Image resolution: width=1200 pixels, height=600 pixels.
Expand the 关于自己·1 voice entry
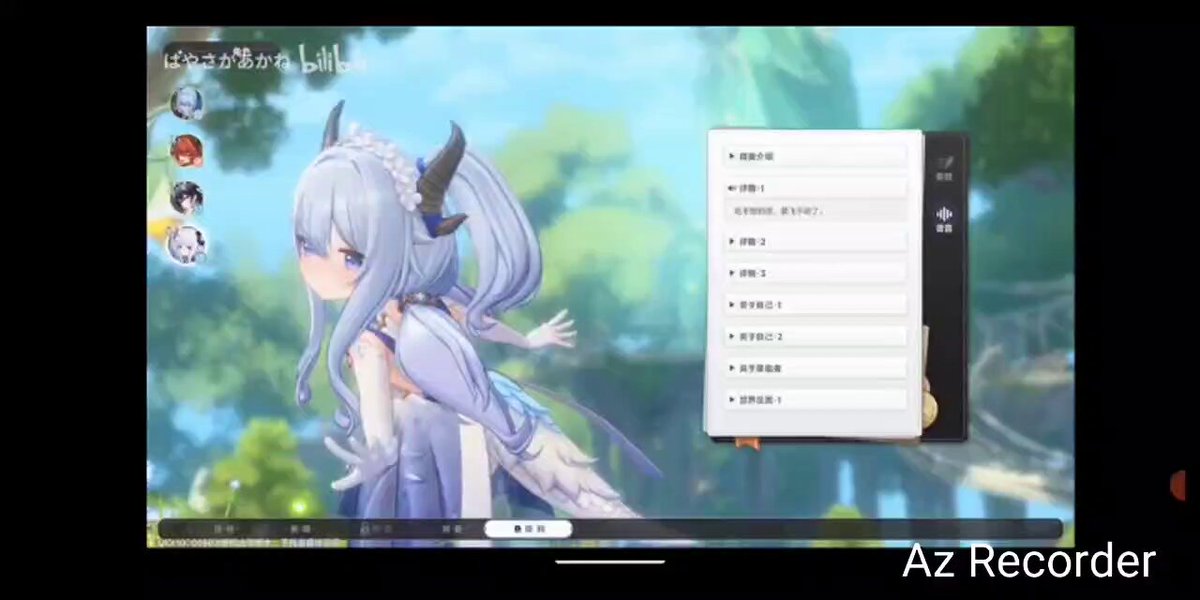click(815, 304)
